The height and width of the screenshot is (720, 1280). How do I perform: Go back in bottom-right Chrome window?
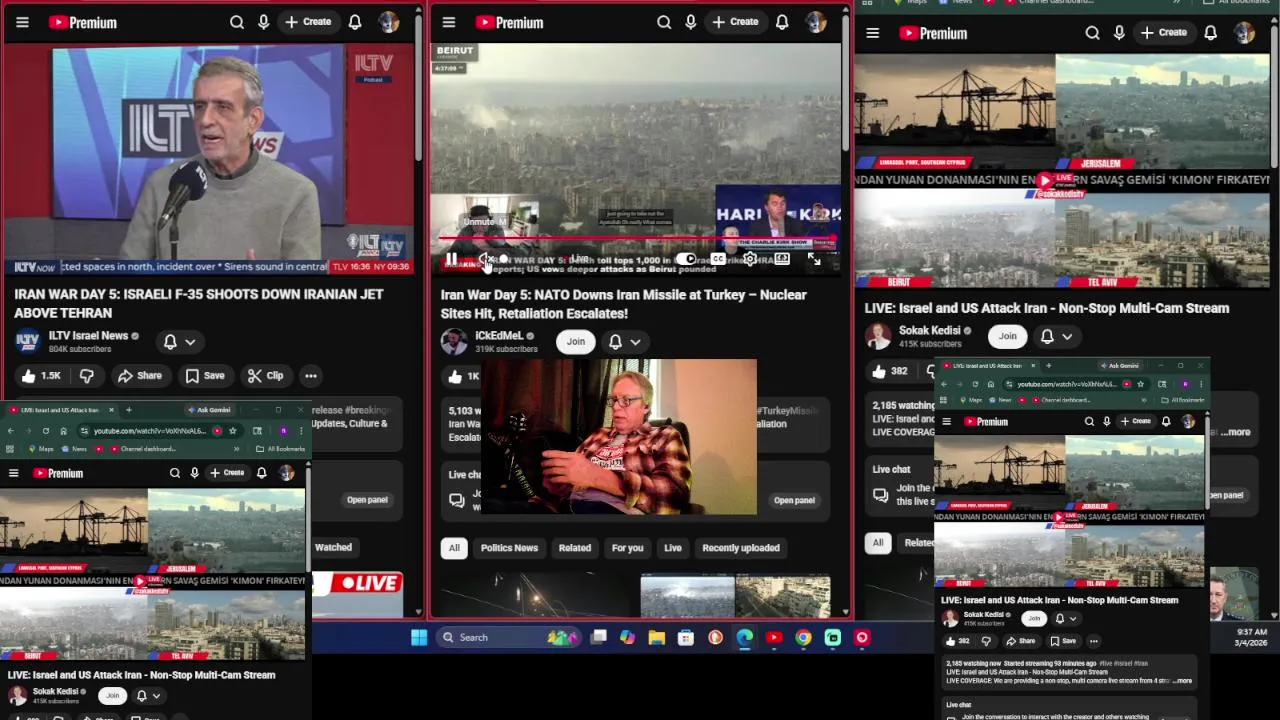(x=943, y=384)
